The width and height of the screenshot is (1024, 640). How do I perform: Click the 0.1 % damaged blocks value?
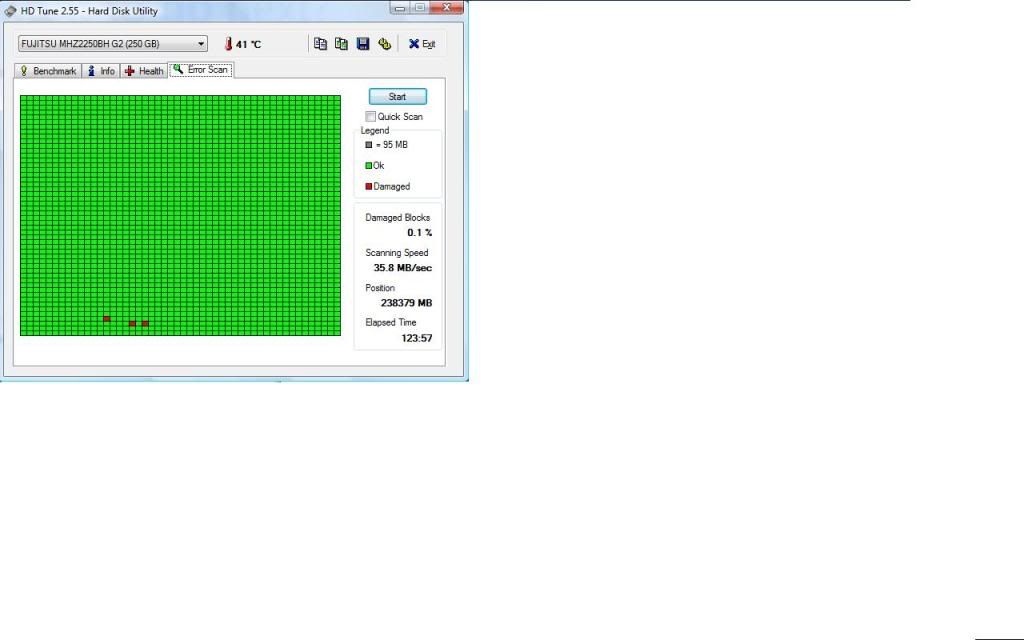419,232
